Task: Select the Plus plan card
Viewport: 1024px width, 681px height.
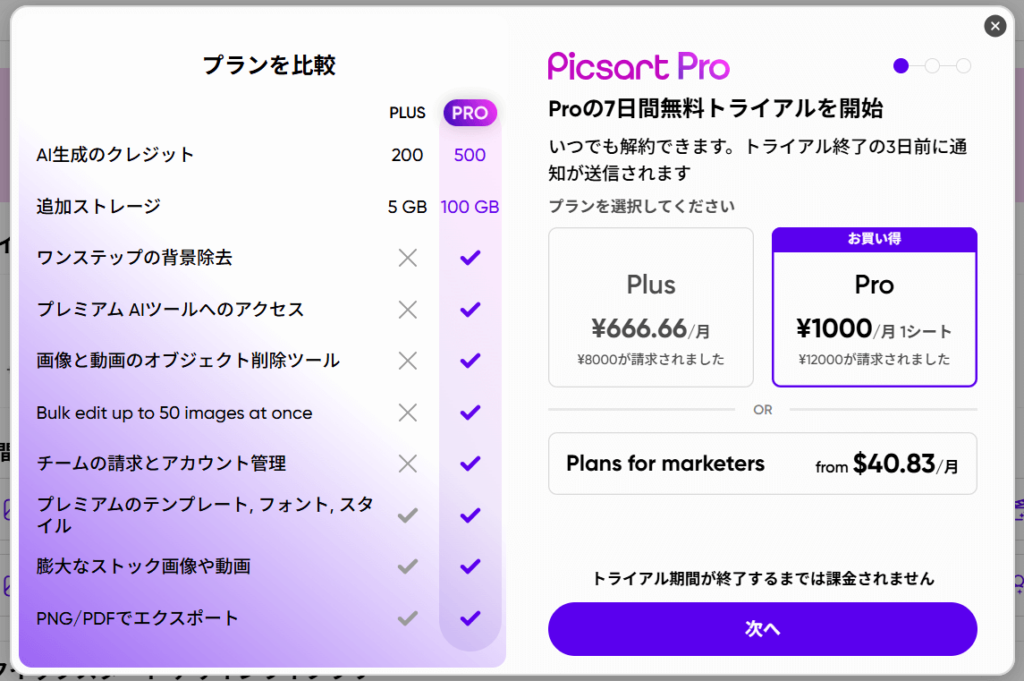Action: (x=651, y=307)
